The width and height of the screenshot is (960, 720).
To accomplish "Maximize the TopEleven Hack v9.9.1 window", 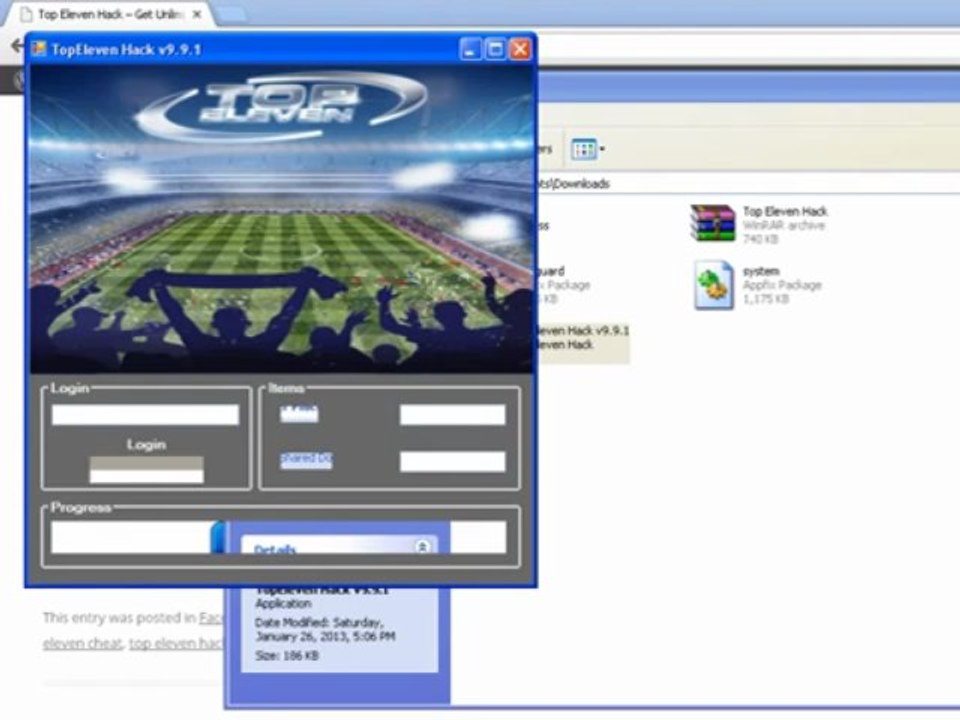I will click(495, 50).
